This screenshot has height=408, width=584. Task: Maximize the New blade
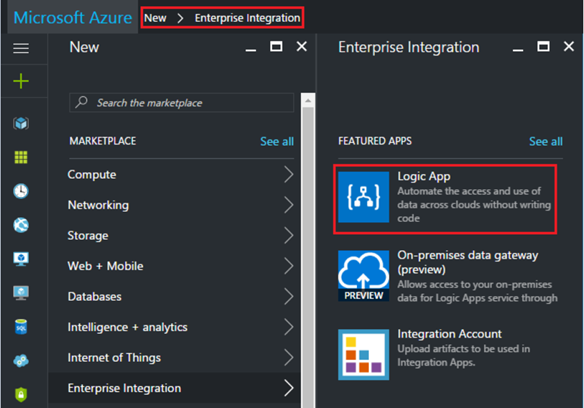[x=276, y=47]
